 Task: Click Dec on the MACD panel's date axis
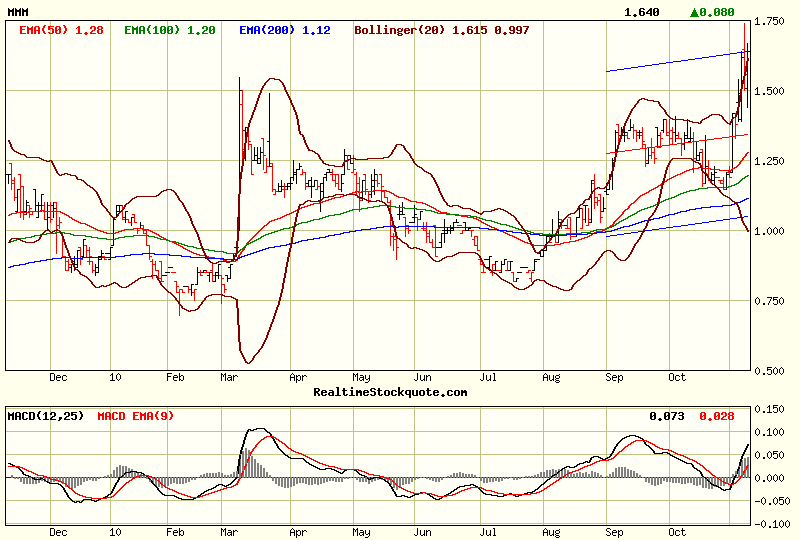58,532
